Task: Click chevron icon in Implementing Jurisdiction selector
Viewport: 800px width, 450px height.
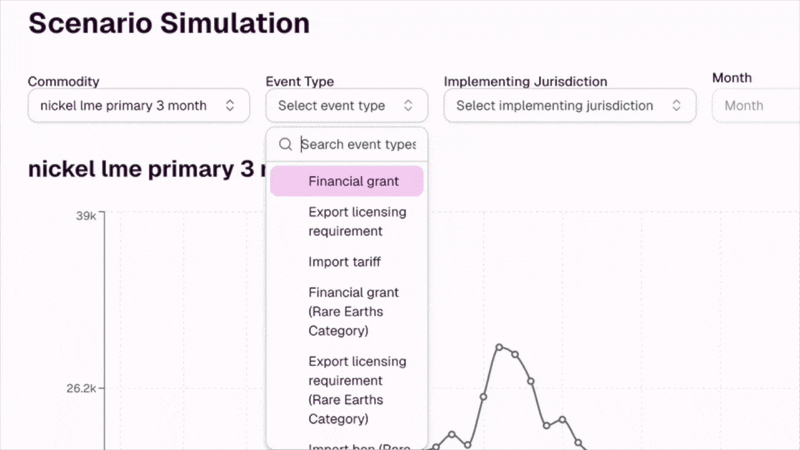Action: point(677,105)
